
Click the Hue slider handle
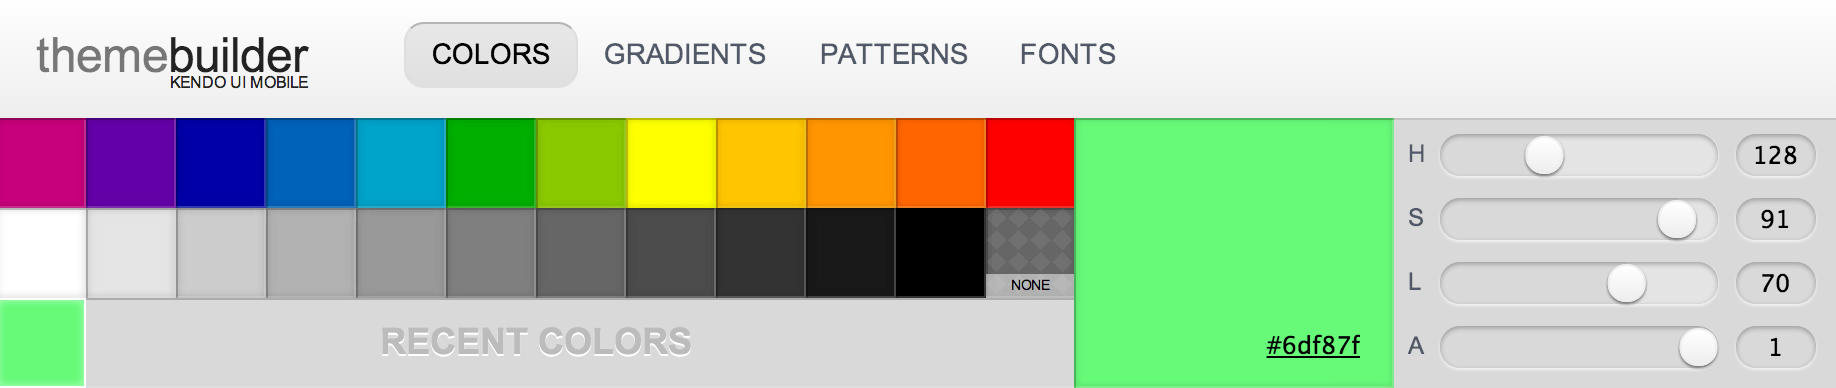click(x=1544, y=155)
